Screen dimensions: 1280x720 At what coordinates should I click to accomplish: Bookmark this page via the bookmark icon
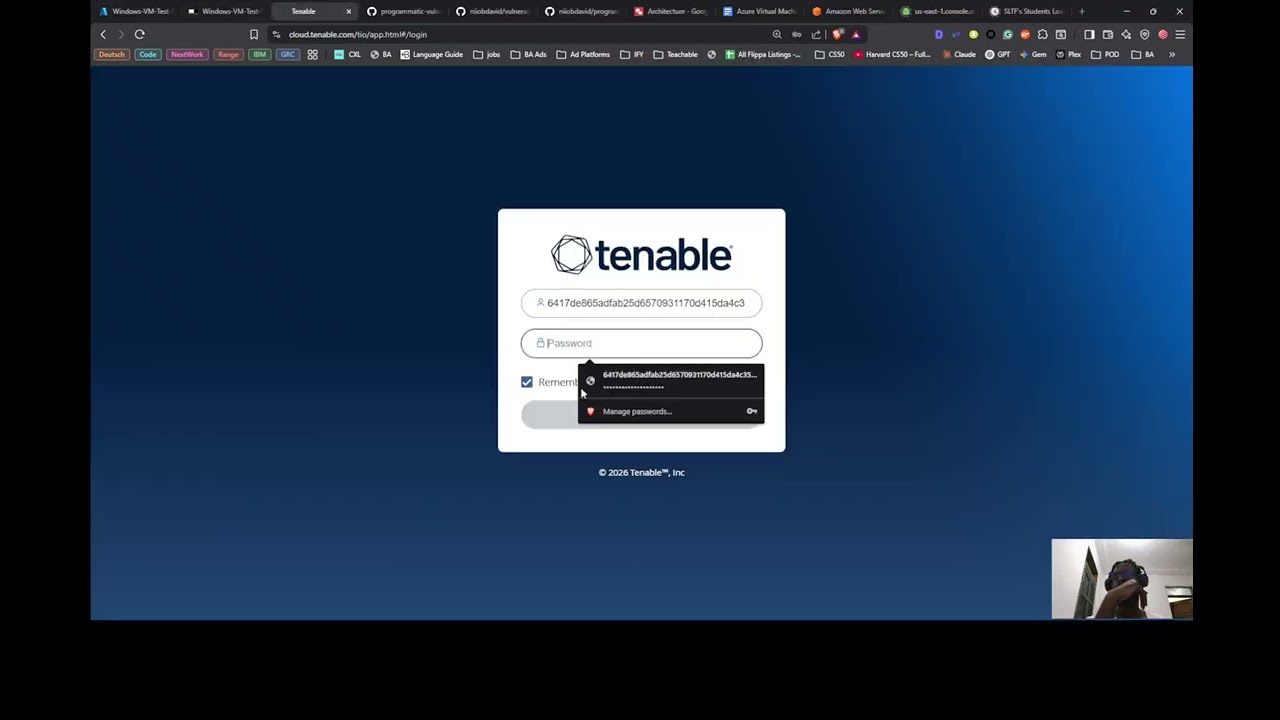[254, 34]
